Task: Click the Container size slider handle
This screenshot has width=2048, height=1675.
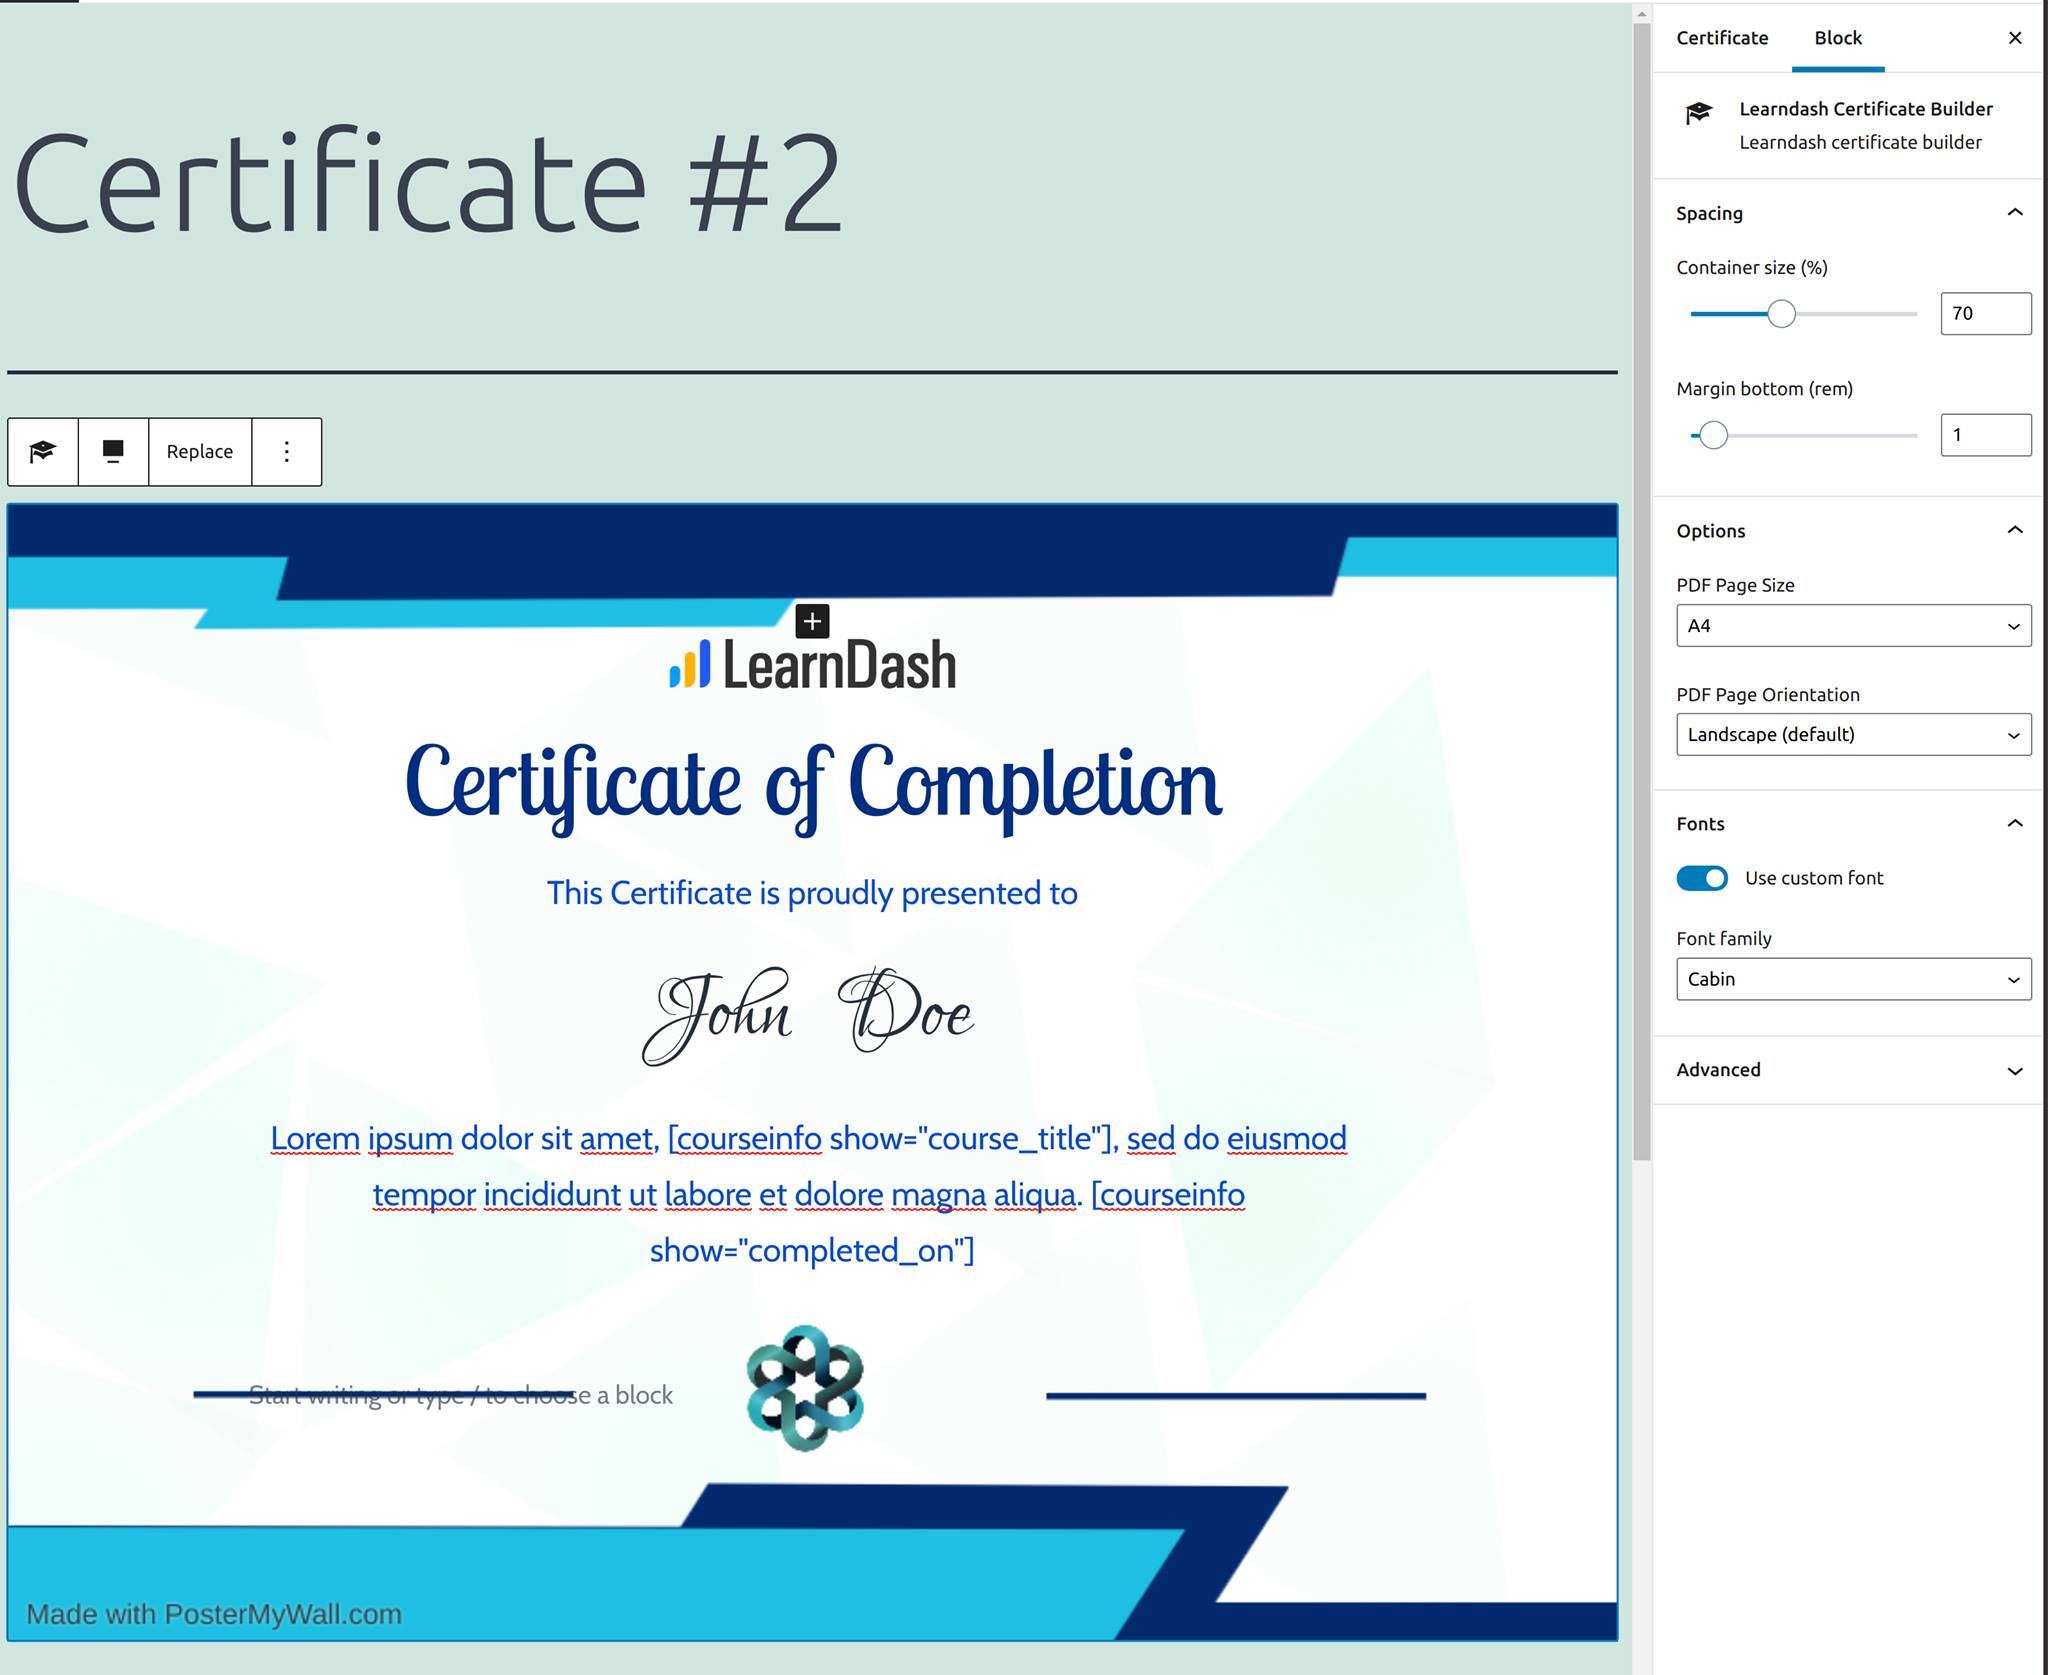Action: [x=1780, y=314]
